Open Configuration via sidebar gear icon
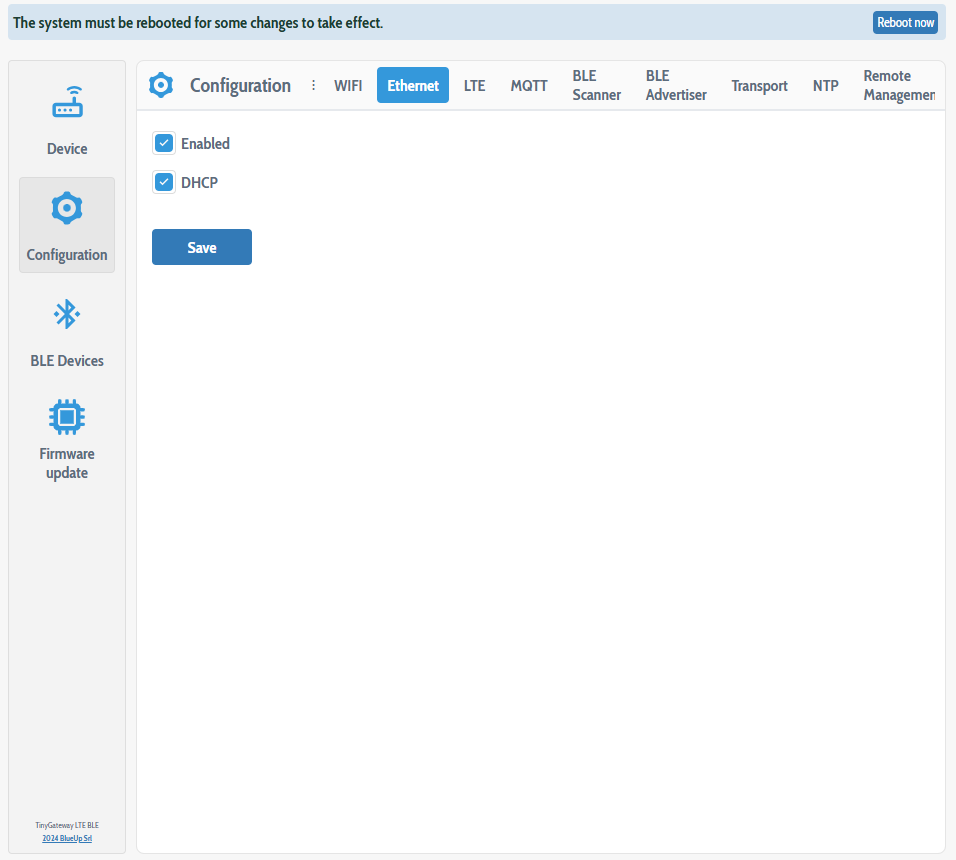 [67, 208]
